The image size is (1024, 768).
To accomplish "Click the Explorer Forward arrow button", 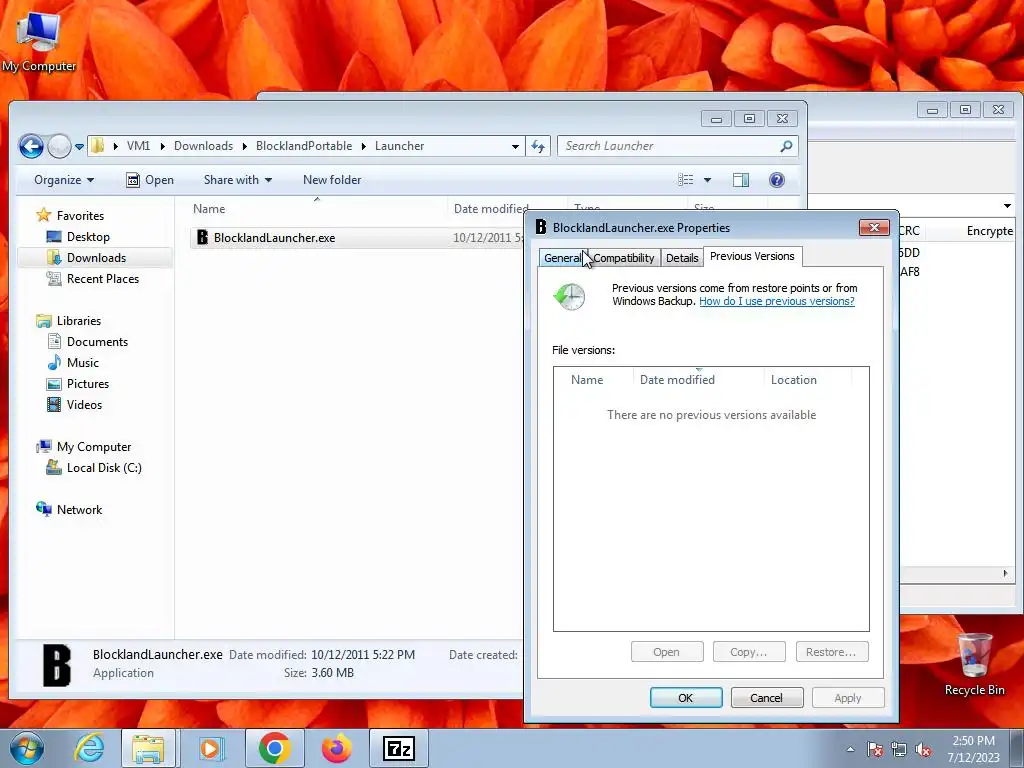I will click(59, 146).
